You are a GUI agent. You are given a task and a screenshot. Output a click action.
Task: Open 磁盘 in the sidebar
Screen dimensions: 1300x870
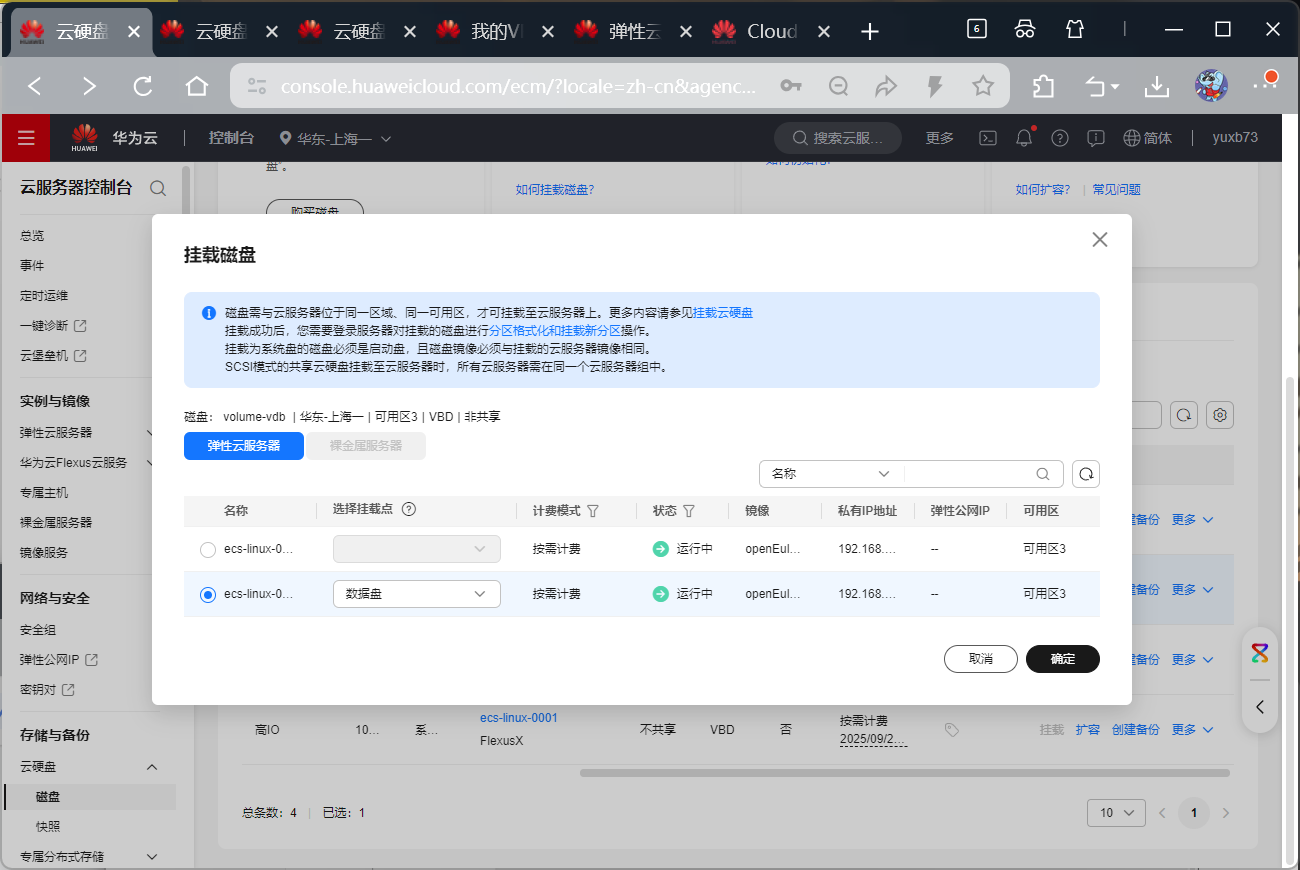pyautogui.click(x=48, y=797)
